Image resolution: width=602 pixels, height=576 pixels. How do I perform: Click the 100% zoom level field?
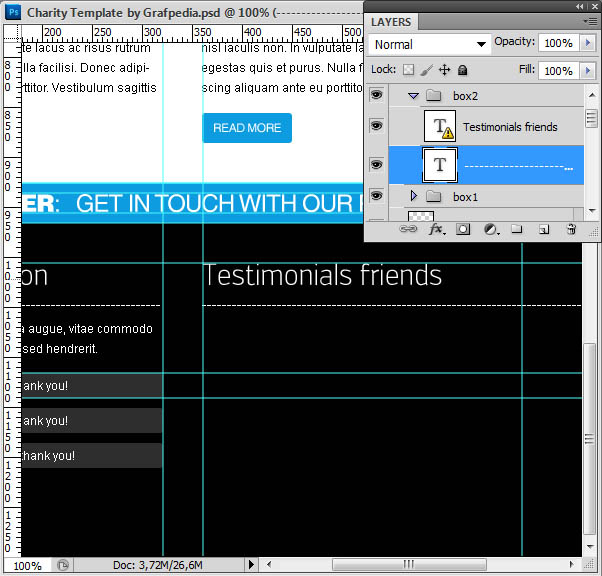click(27, 566)
